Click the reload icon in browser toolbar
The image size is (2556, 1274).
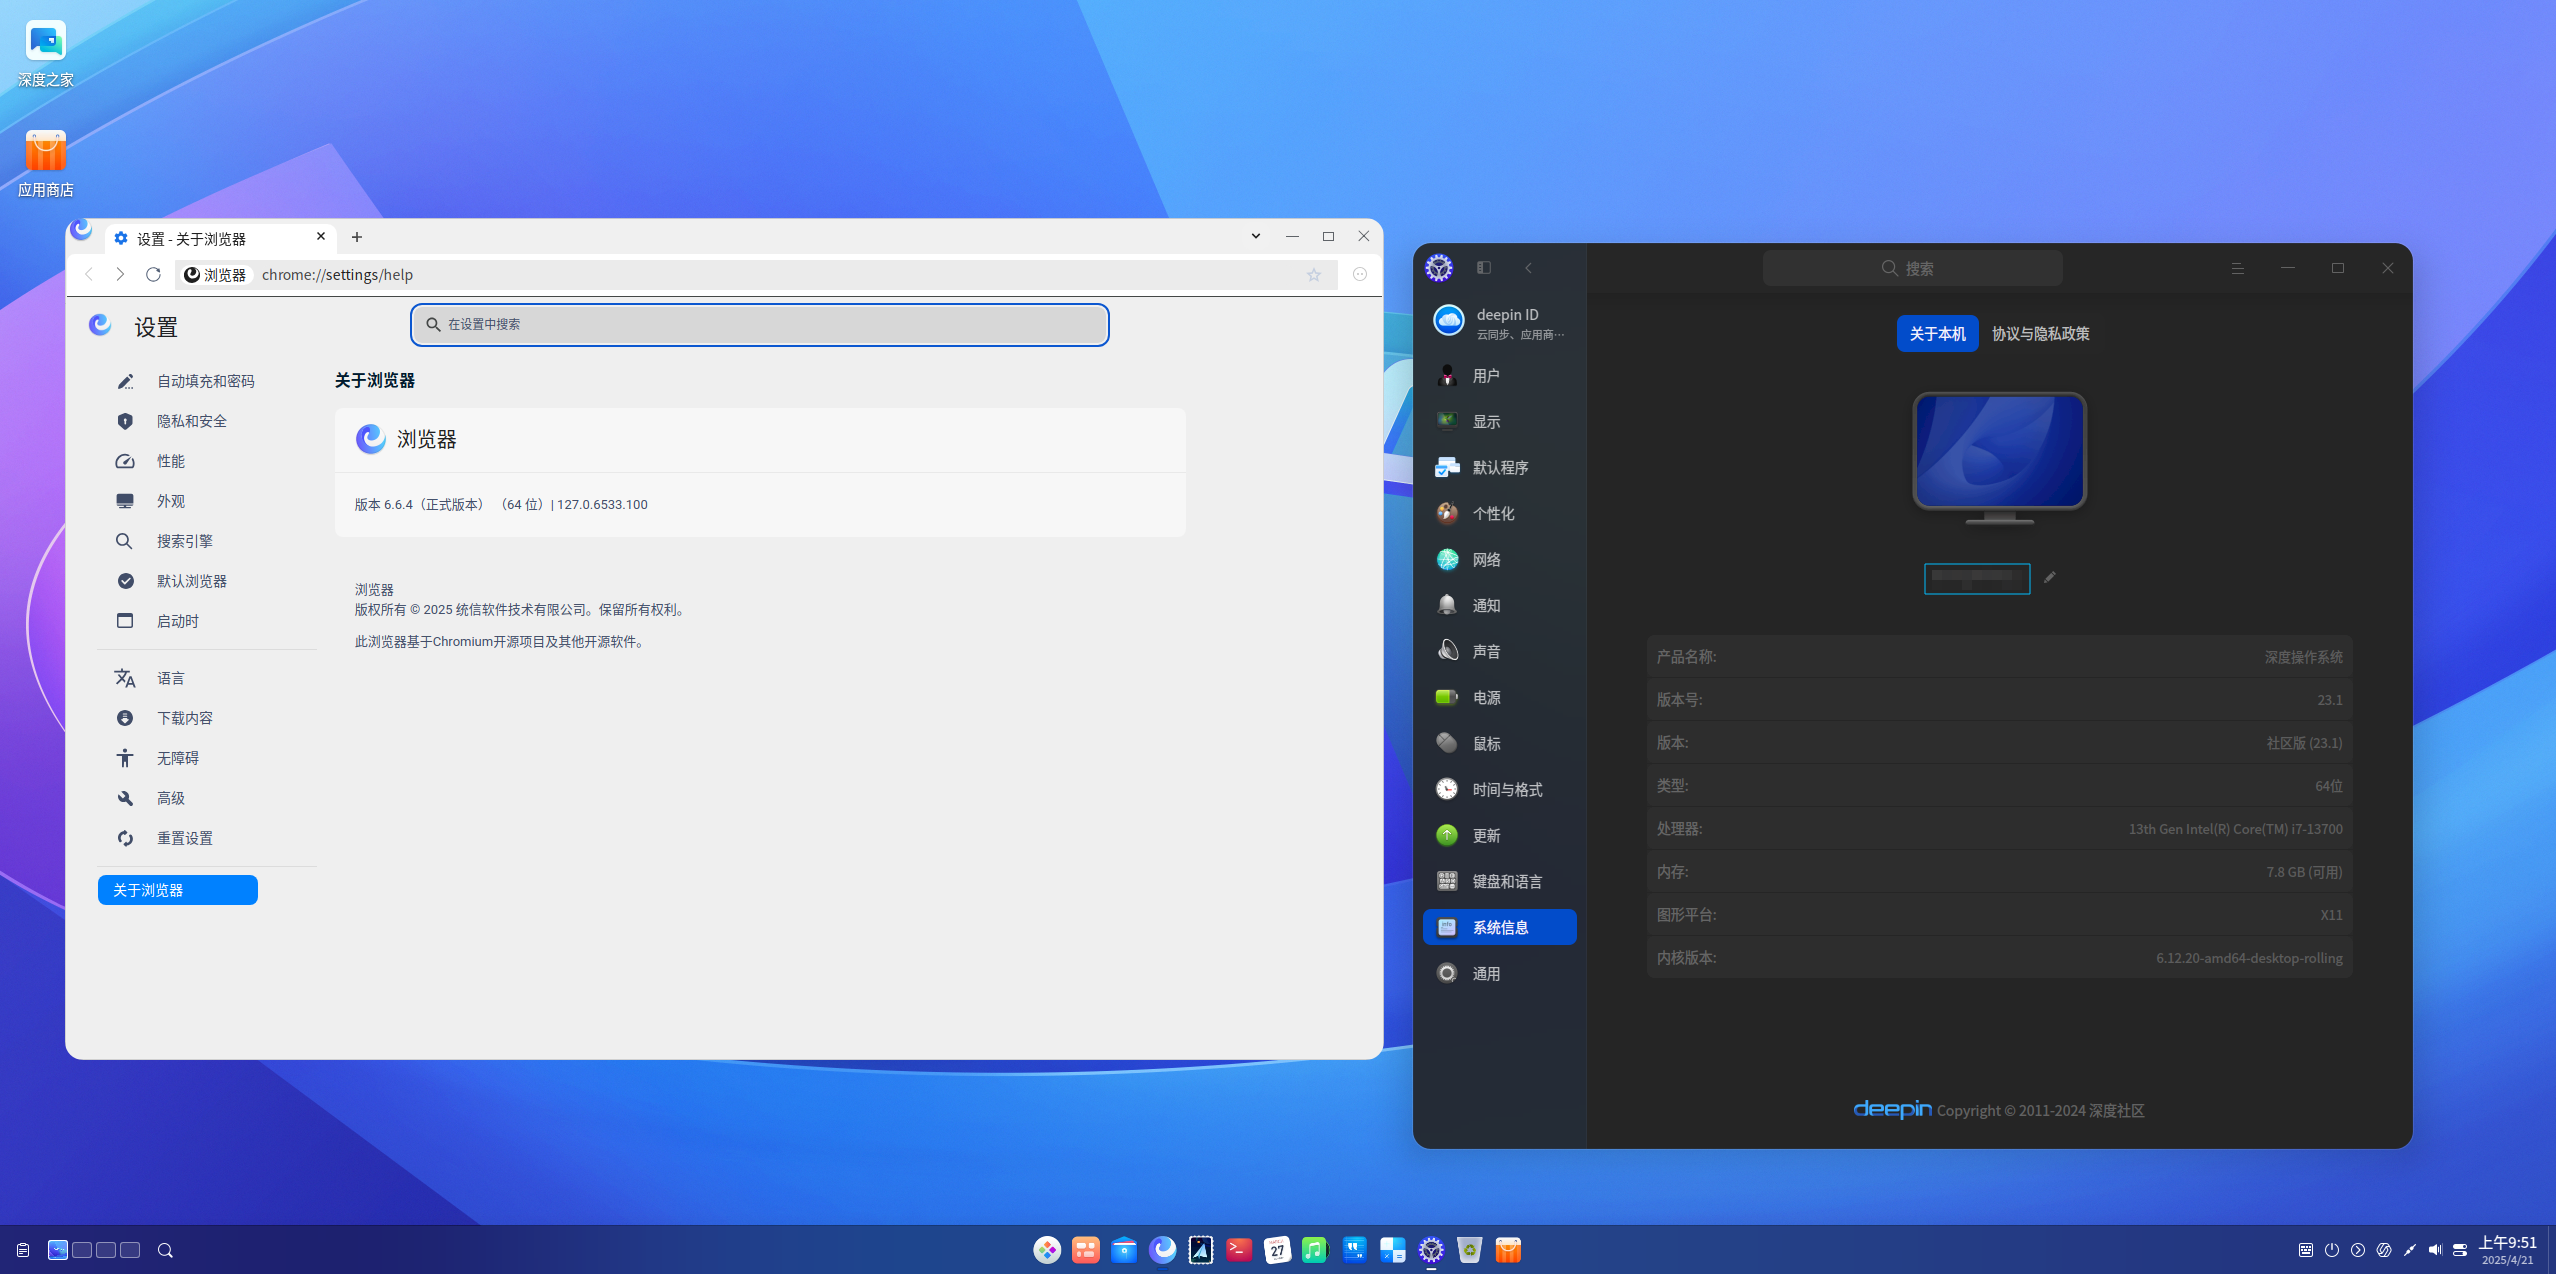(x=153, y=274)
